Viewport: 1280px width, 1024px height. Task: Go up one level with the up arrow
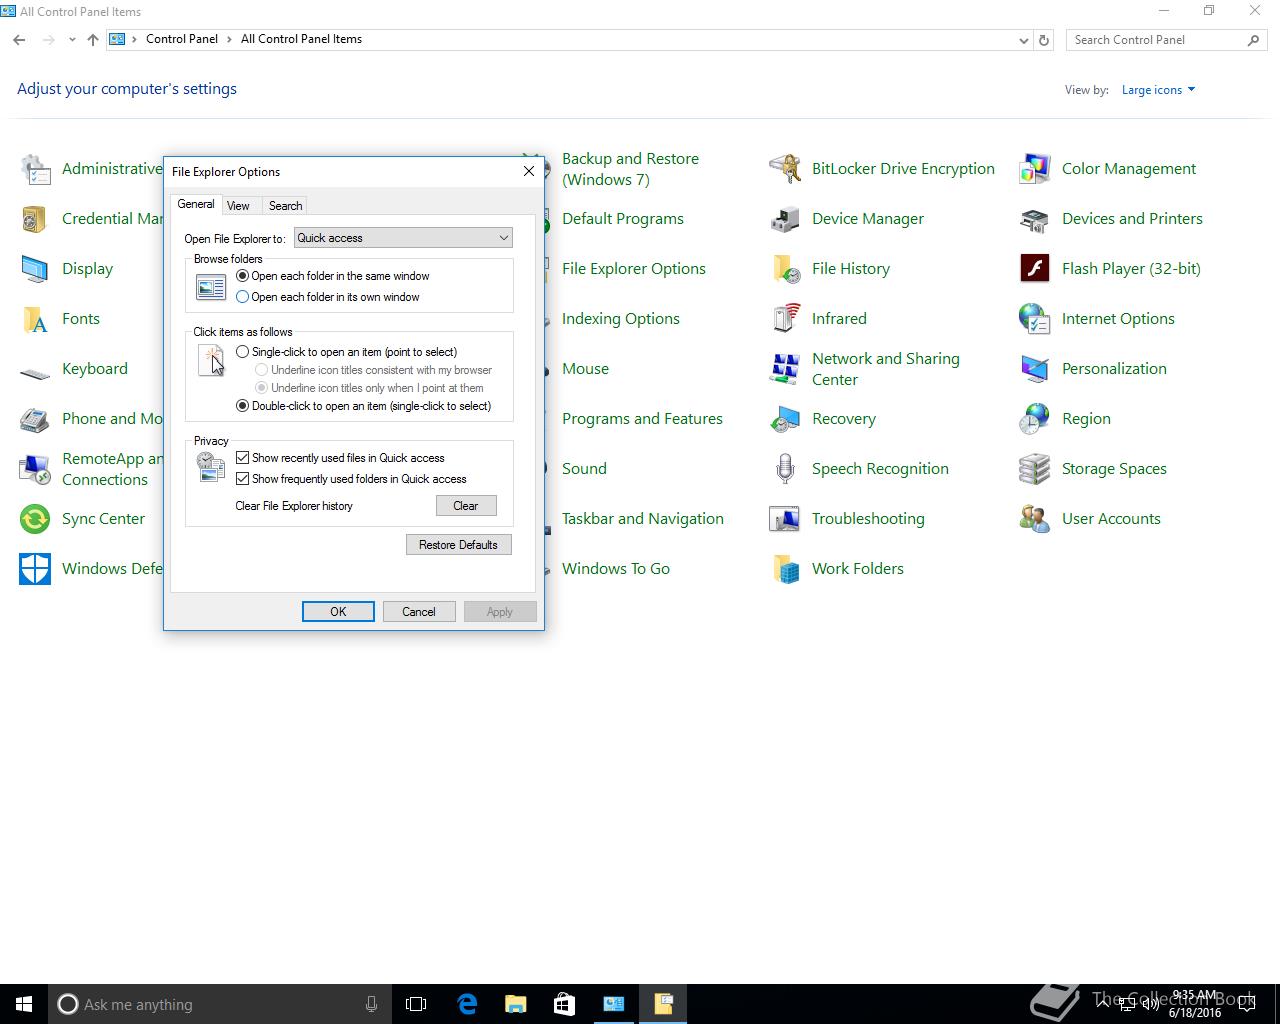pos(93,40)
